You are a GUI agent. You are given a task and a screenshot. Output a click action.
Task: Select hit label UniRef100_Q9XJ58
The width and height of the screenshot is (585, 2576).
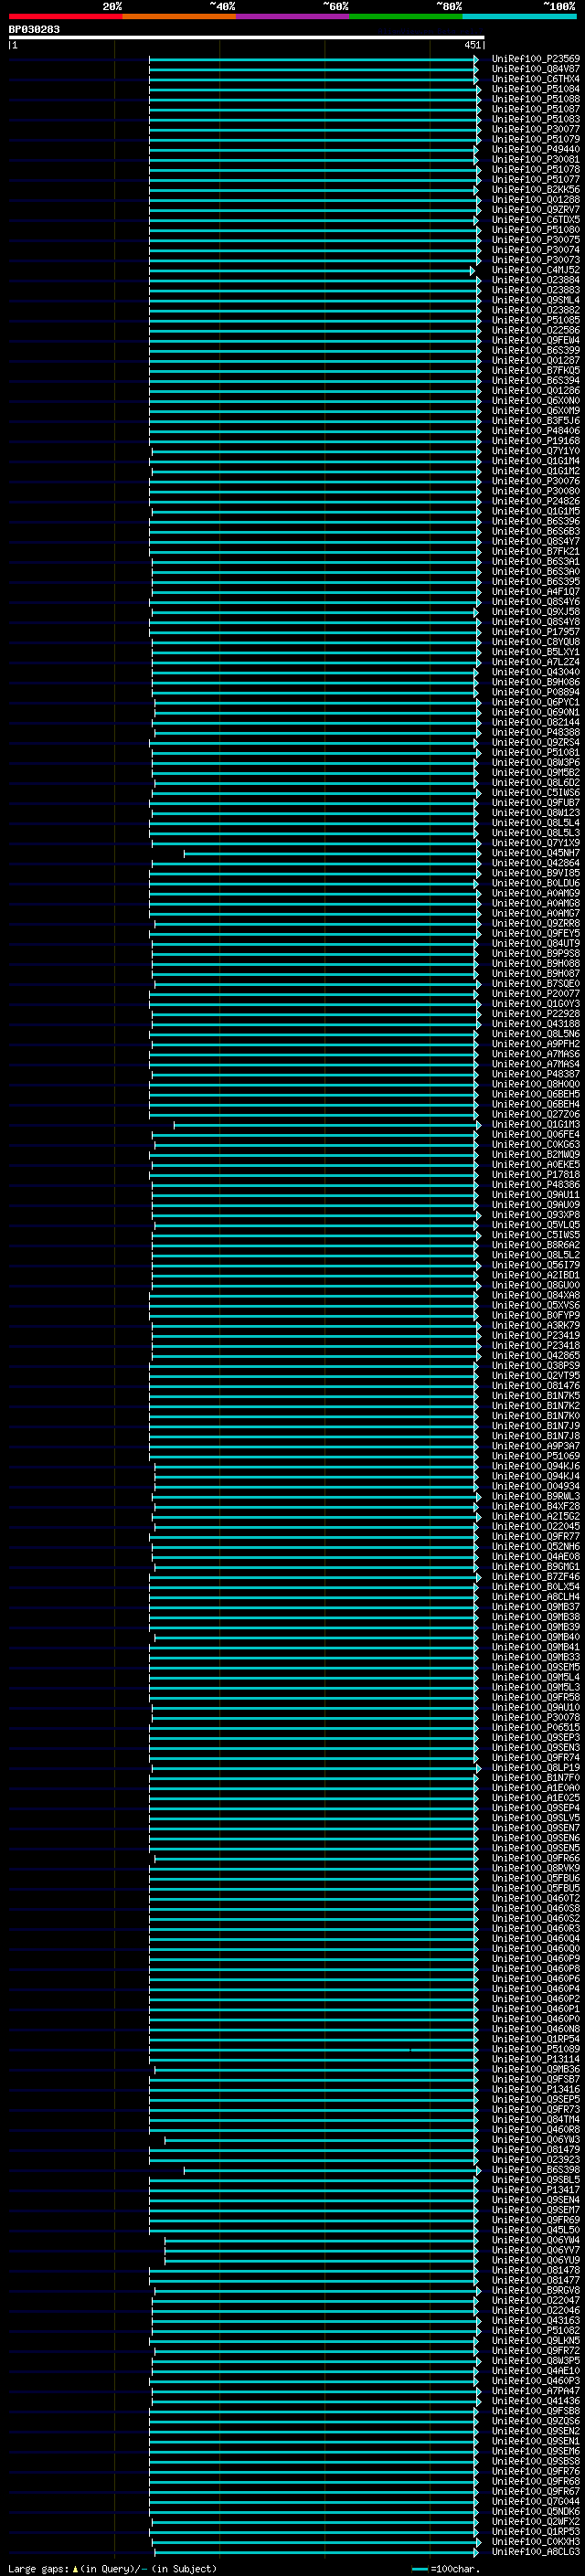[536, 612]
